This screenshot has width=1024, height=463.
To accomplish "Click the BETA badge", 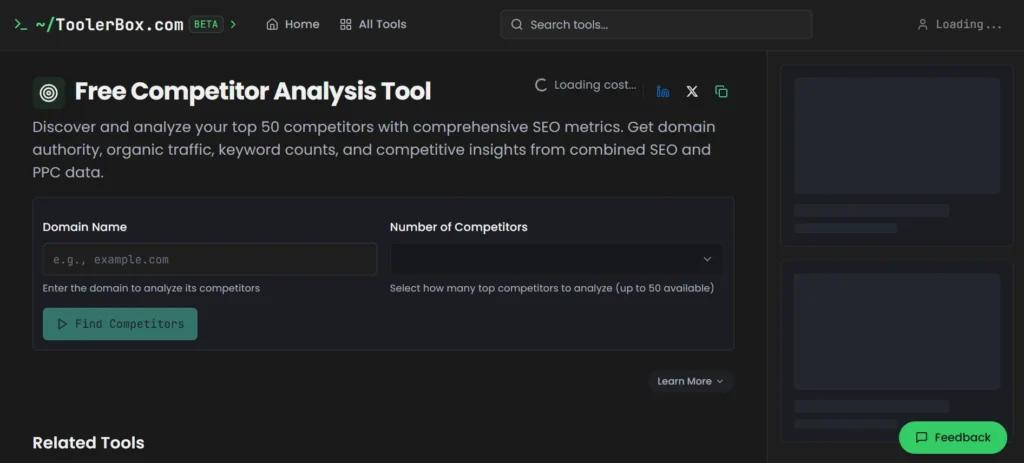I will [206, 25].
